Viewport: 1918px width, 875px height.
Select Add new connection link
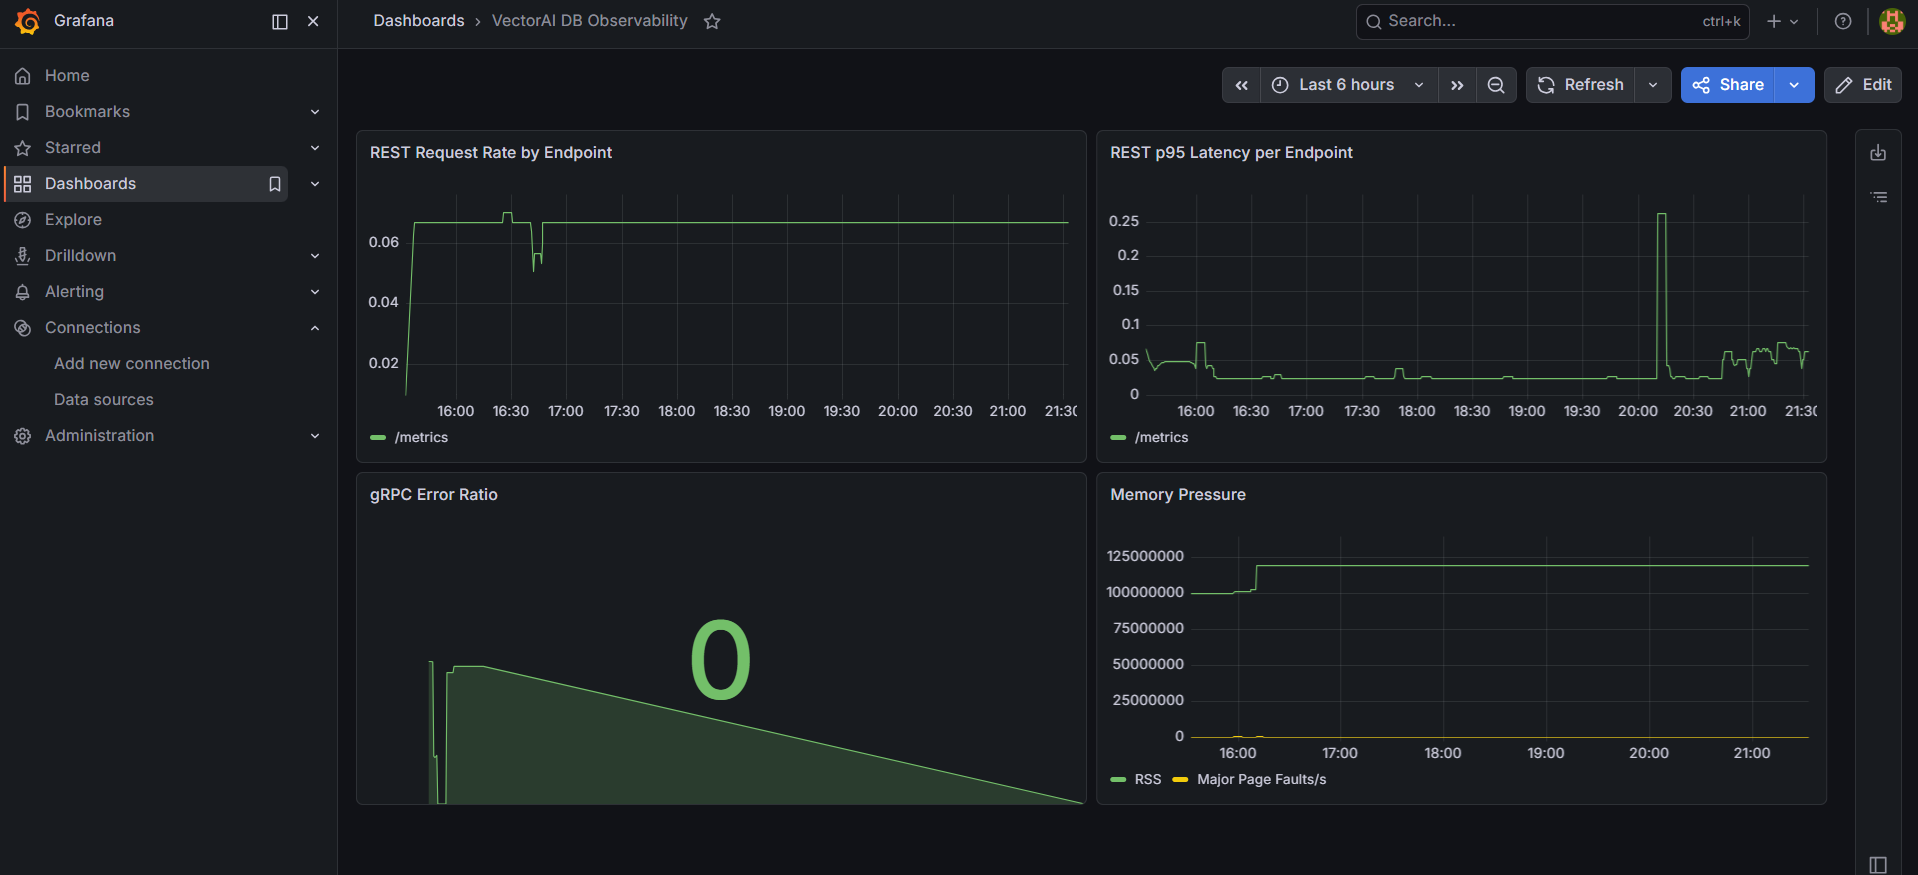(132, 364)
